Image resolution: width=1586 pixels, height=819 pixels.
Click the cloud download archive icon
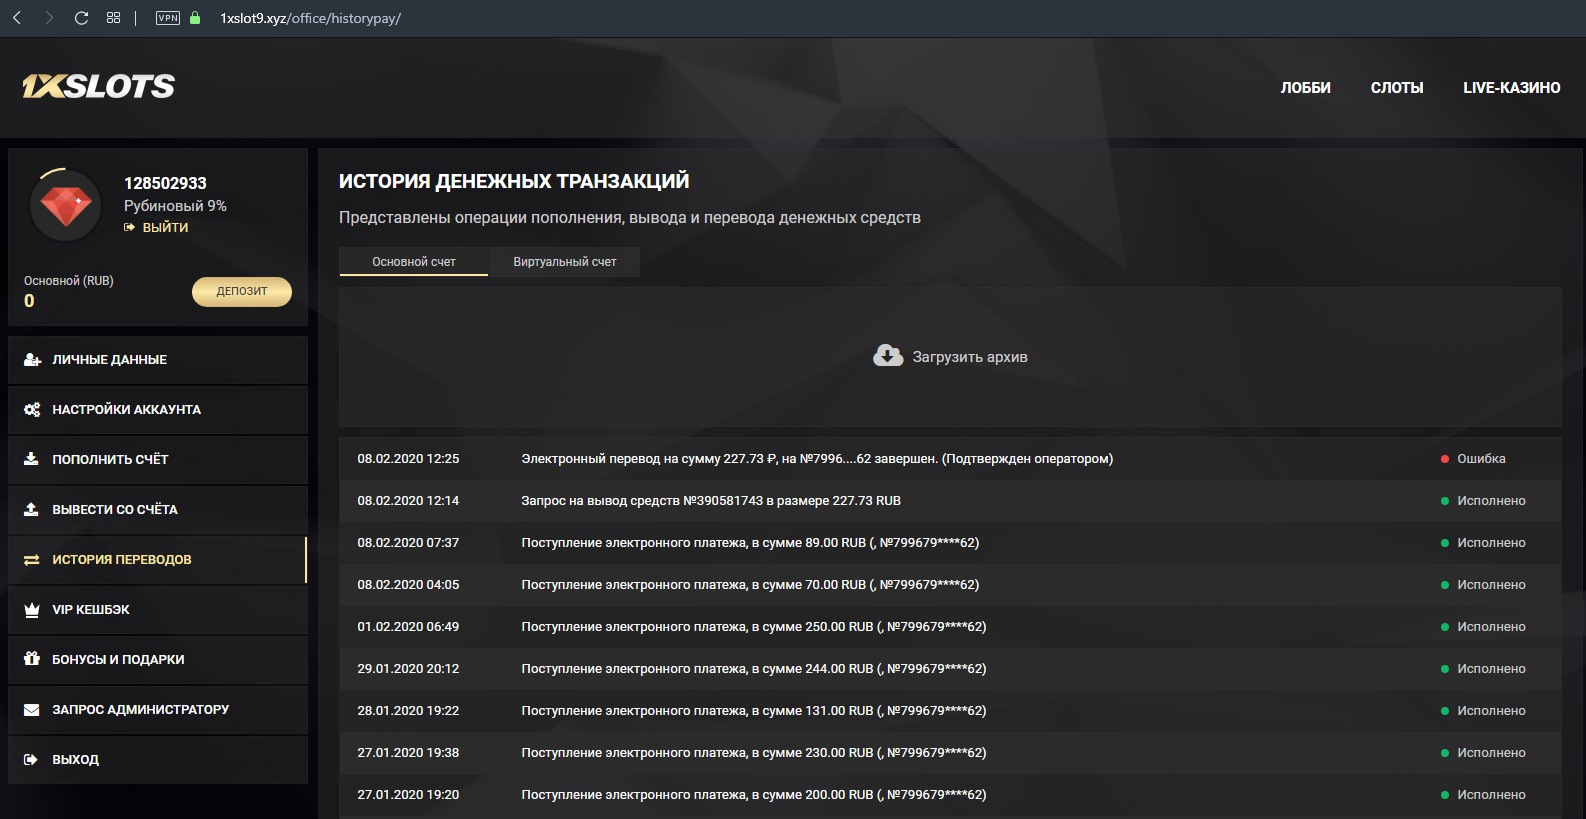click(x=888, y=356)
